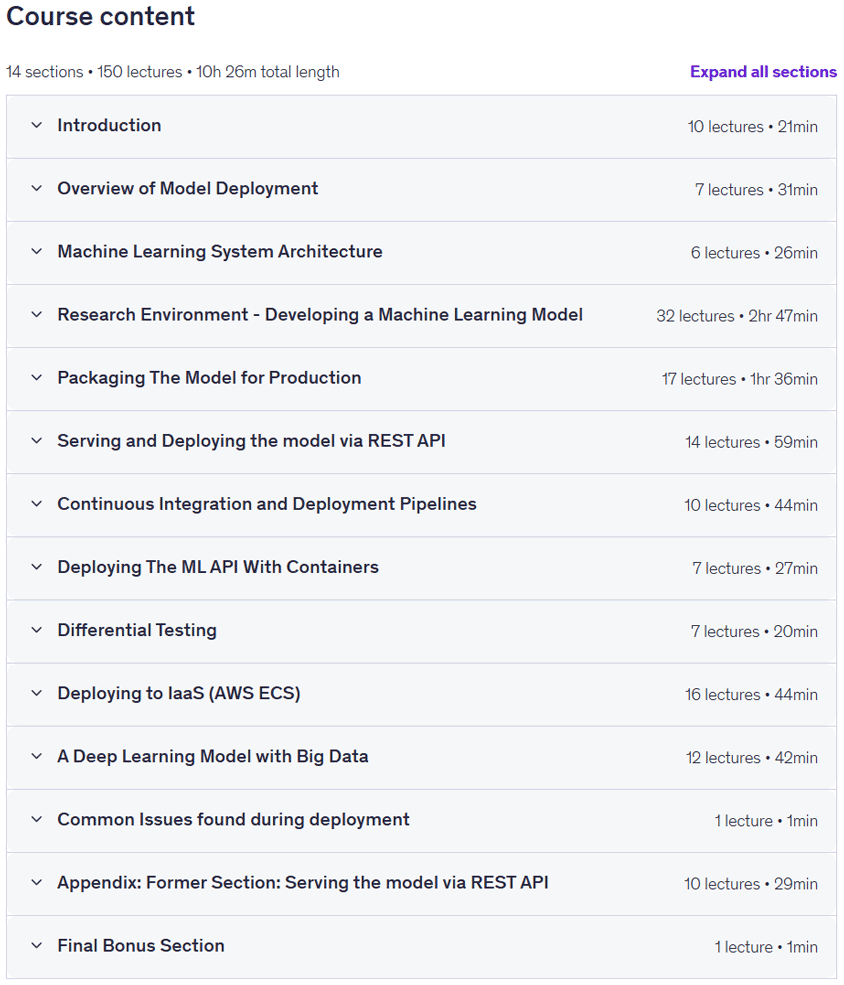Expand Serving and Deploying REST API chevron
This screenshot has width=844, height=985.
[37, 441]
